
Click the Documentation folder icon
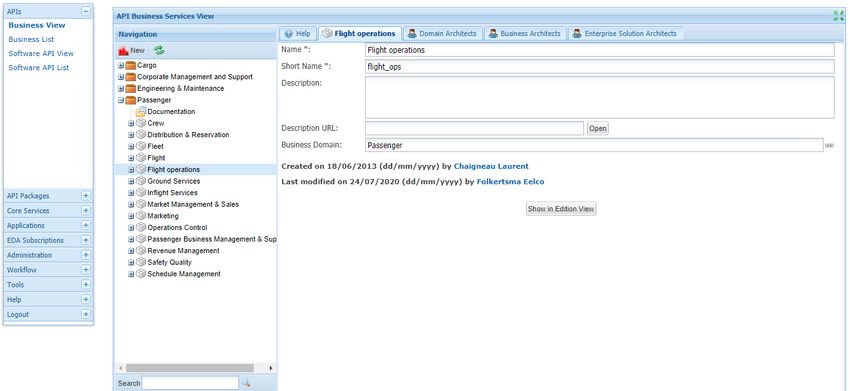coord(141,112)
